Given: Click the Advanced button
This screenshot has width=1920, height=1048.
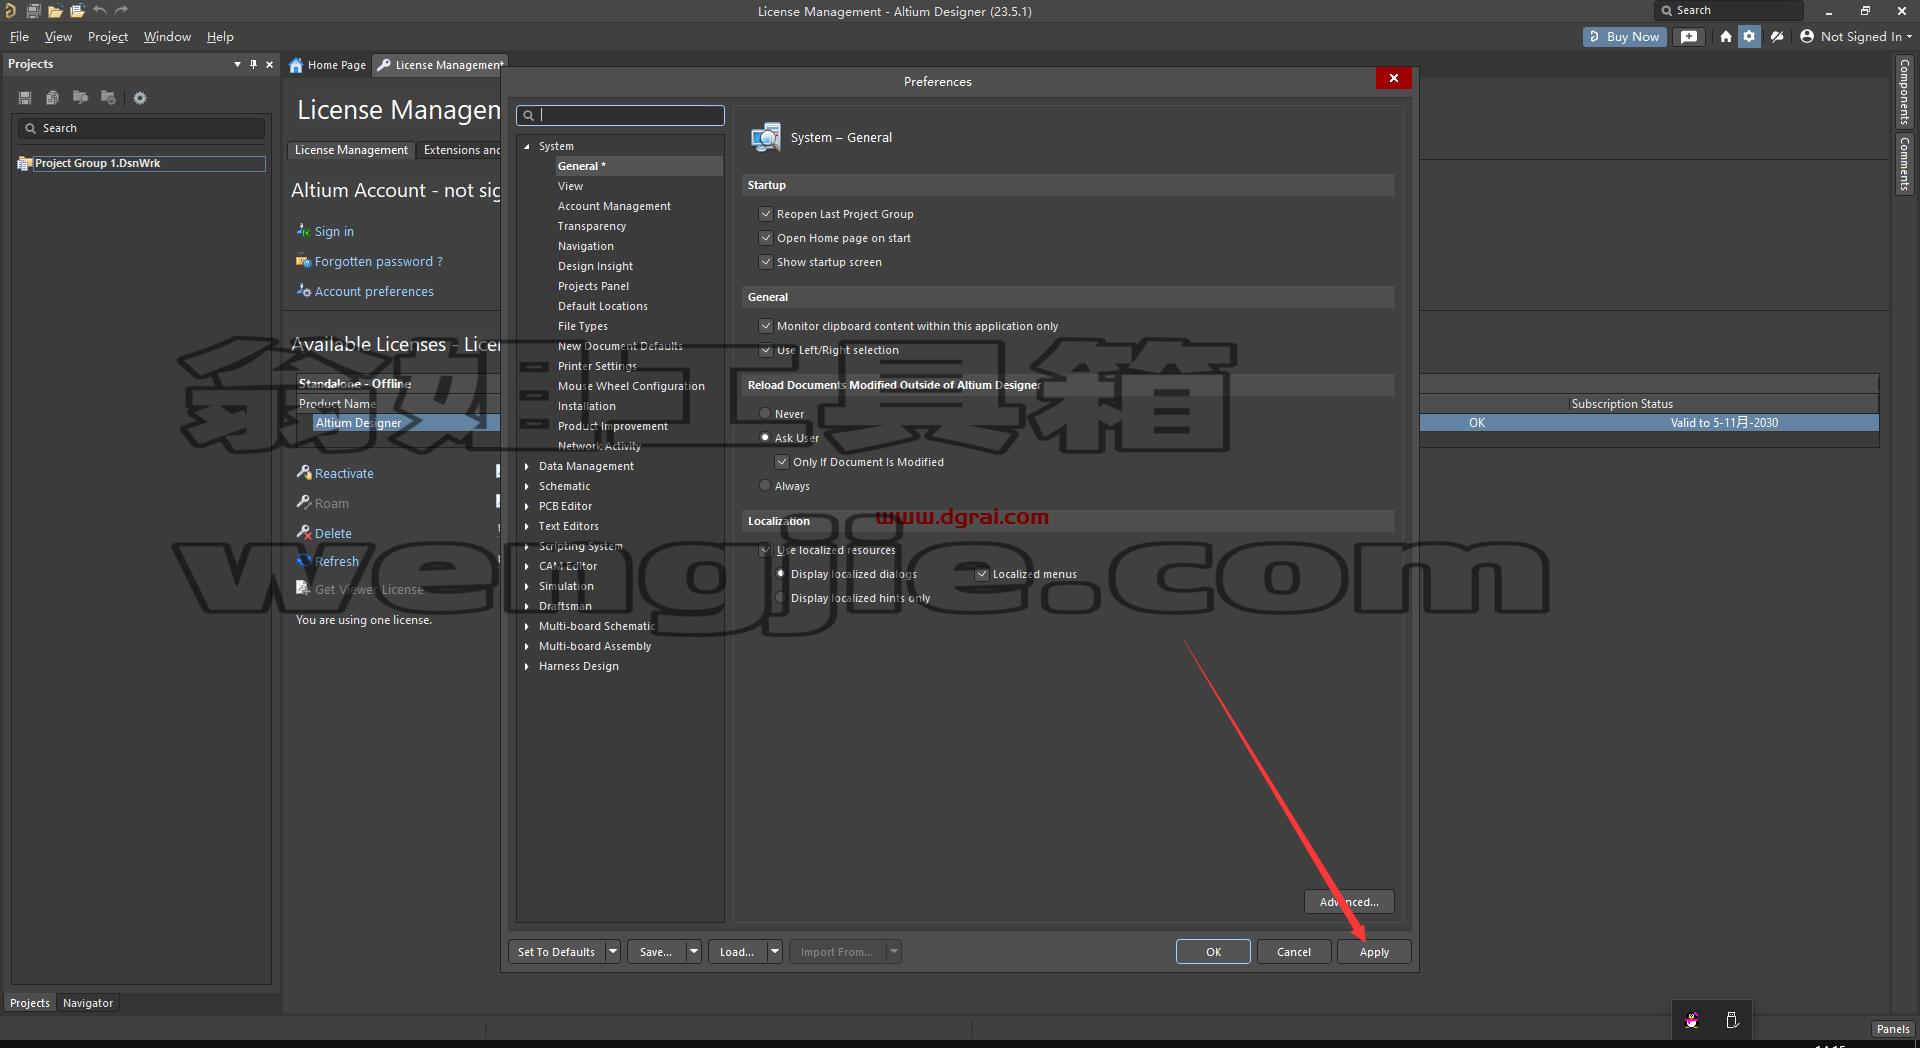Looking at the screenshot, I should 1349,902.
